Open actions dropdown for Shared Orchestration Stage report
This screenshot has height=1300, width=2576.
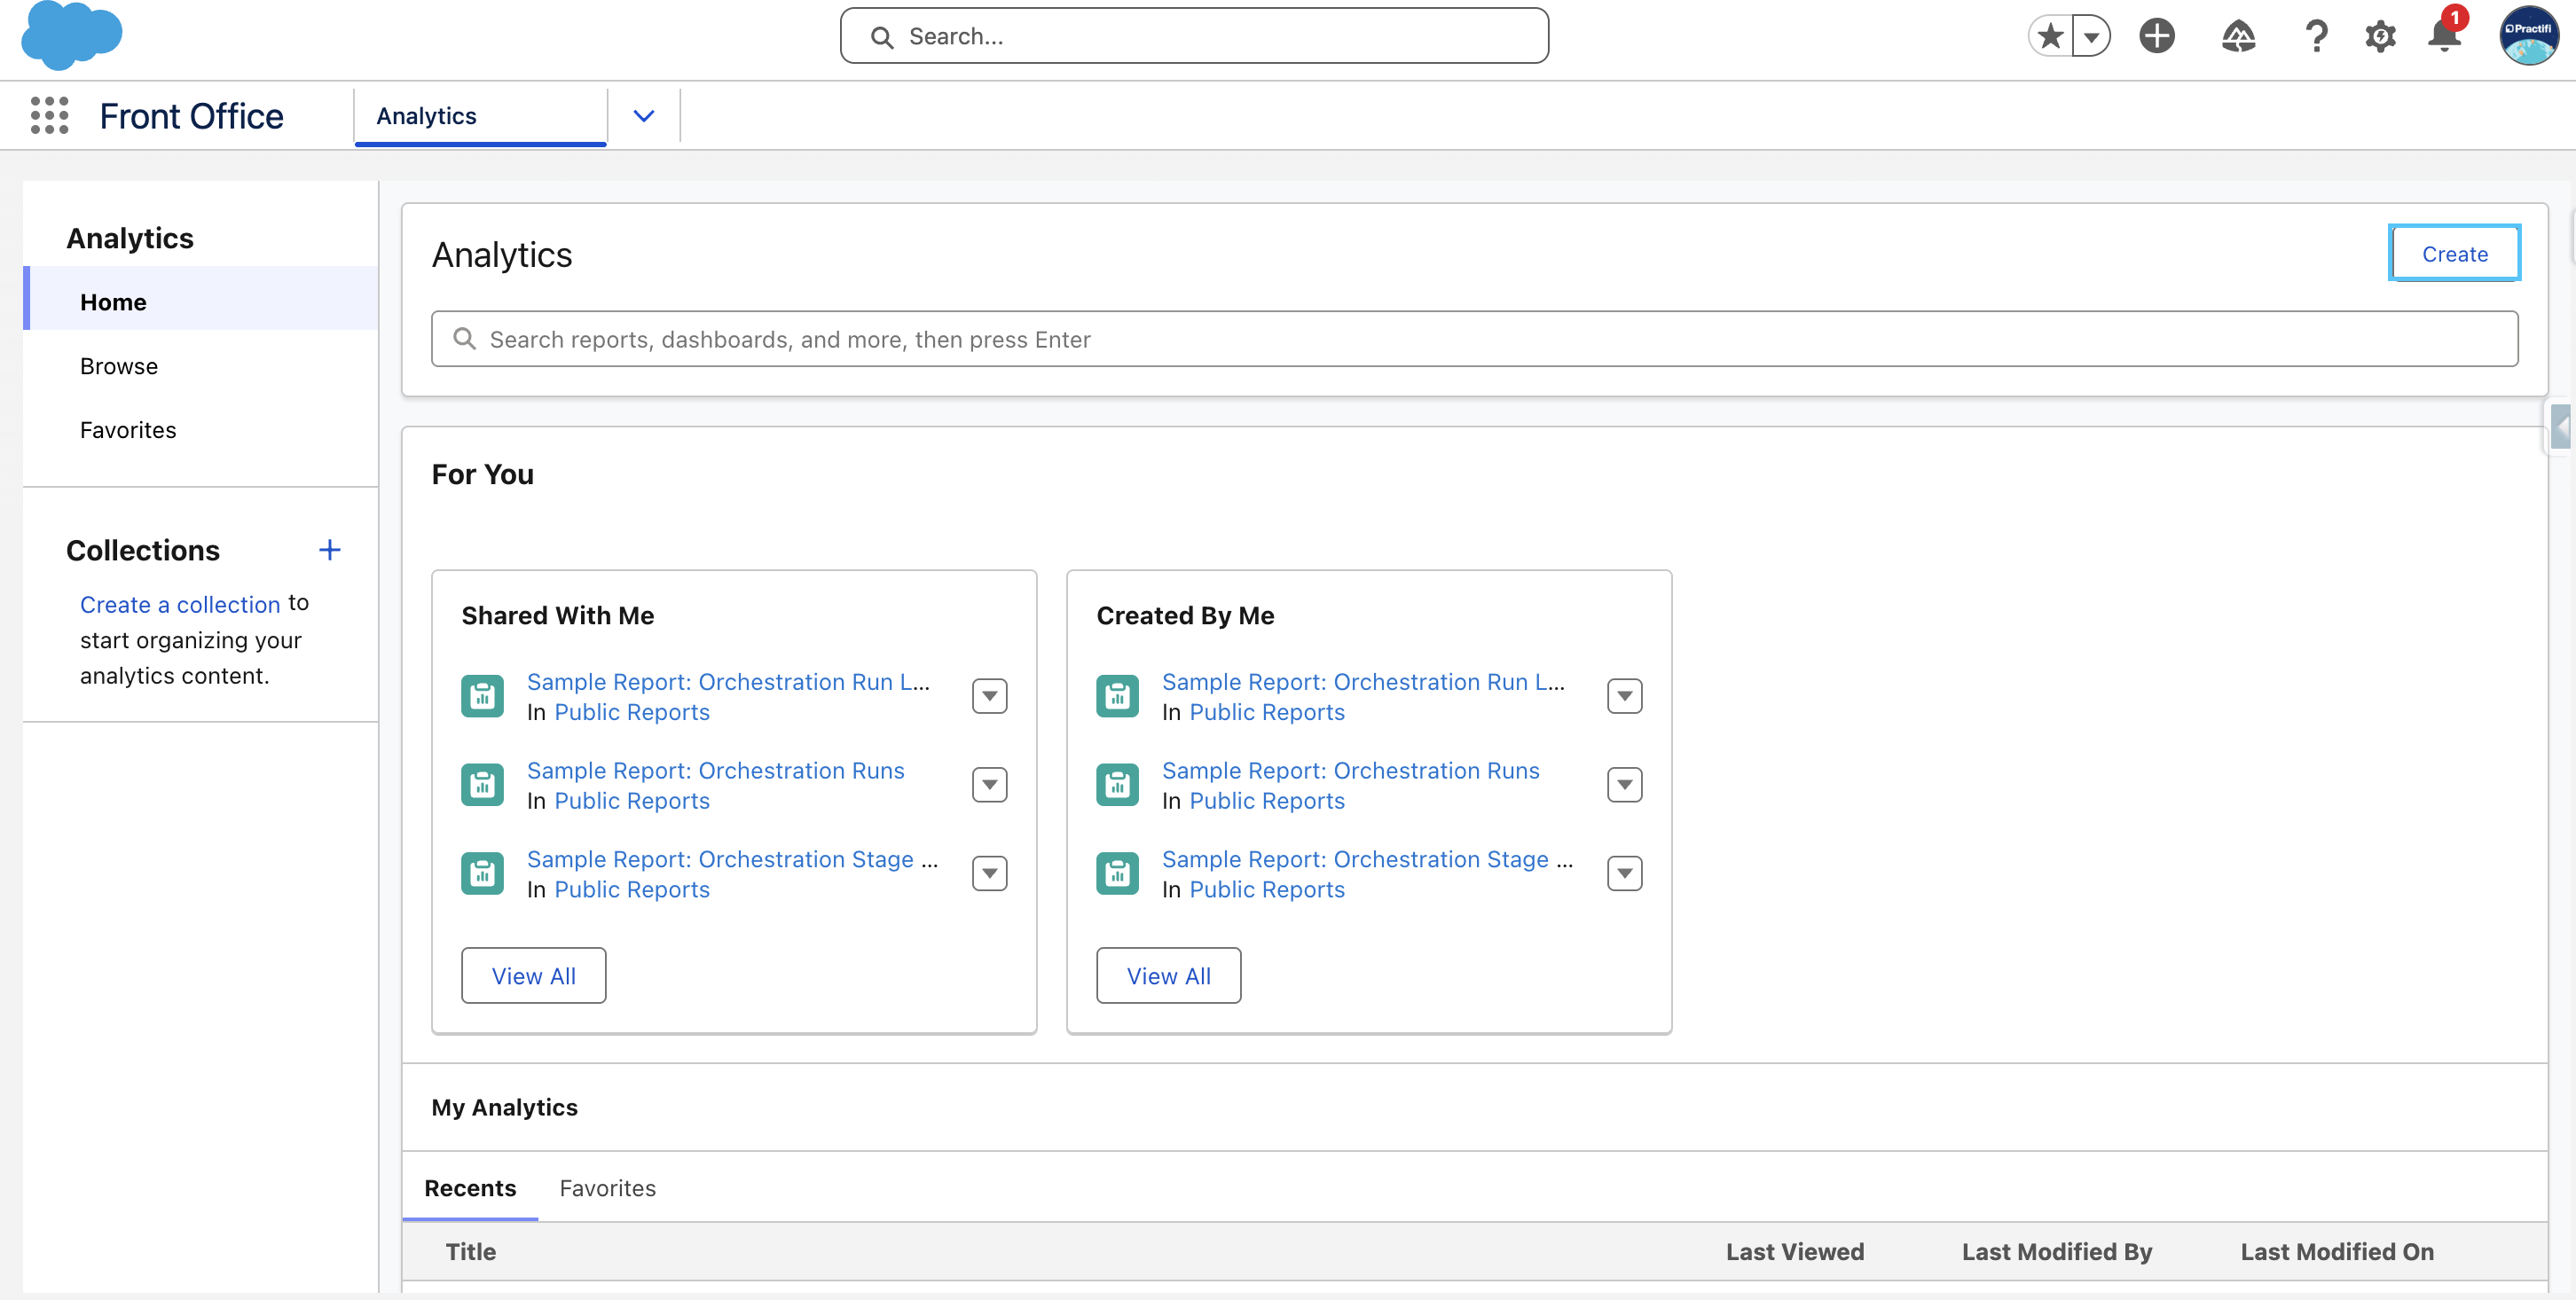click(x=989, y=874)
